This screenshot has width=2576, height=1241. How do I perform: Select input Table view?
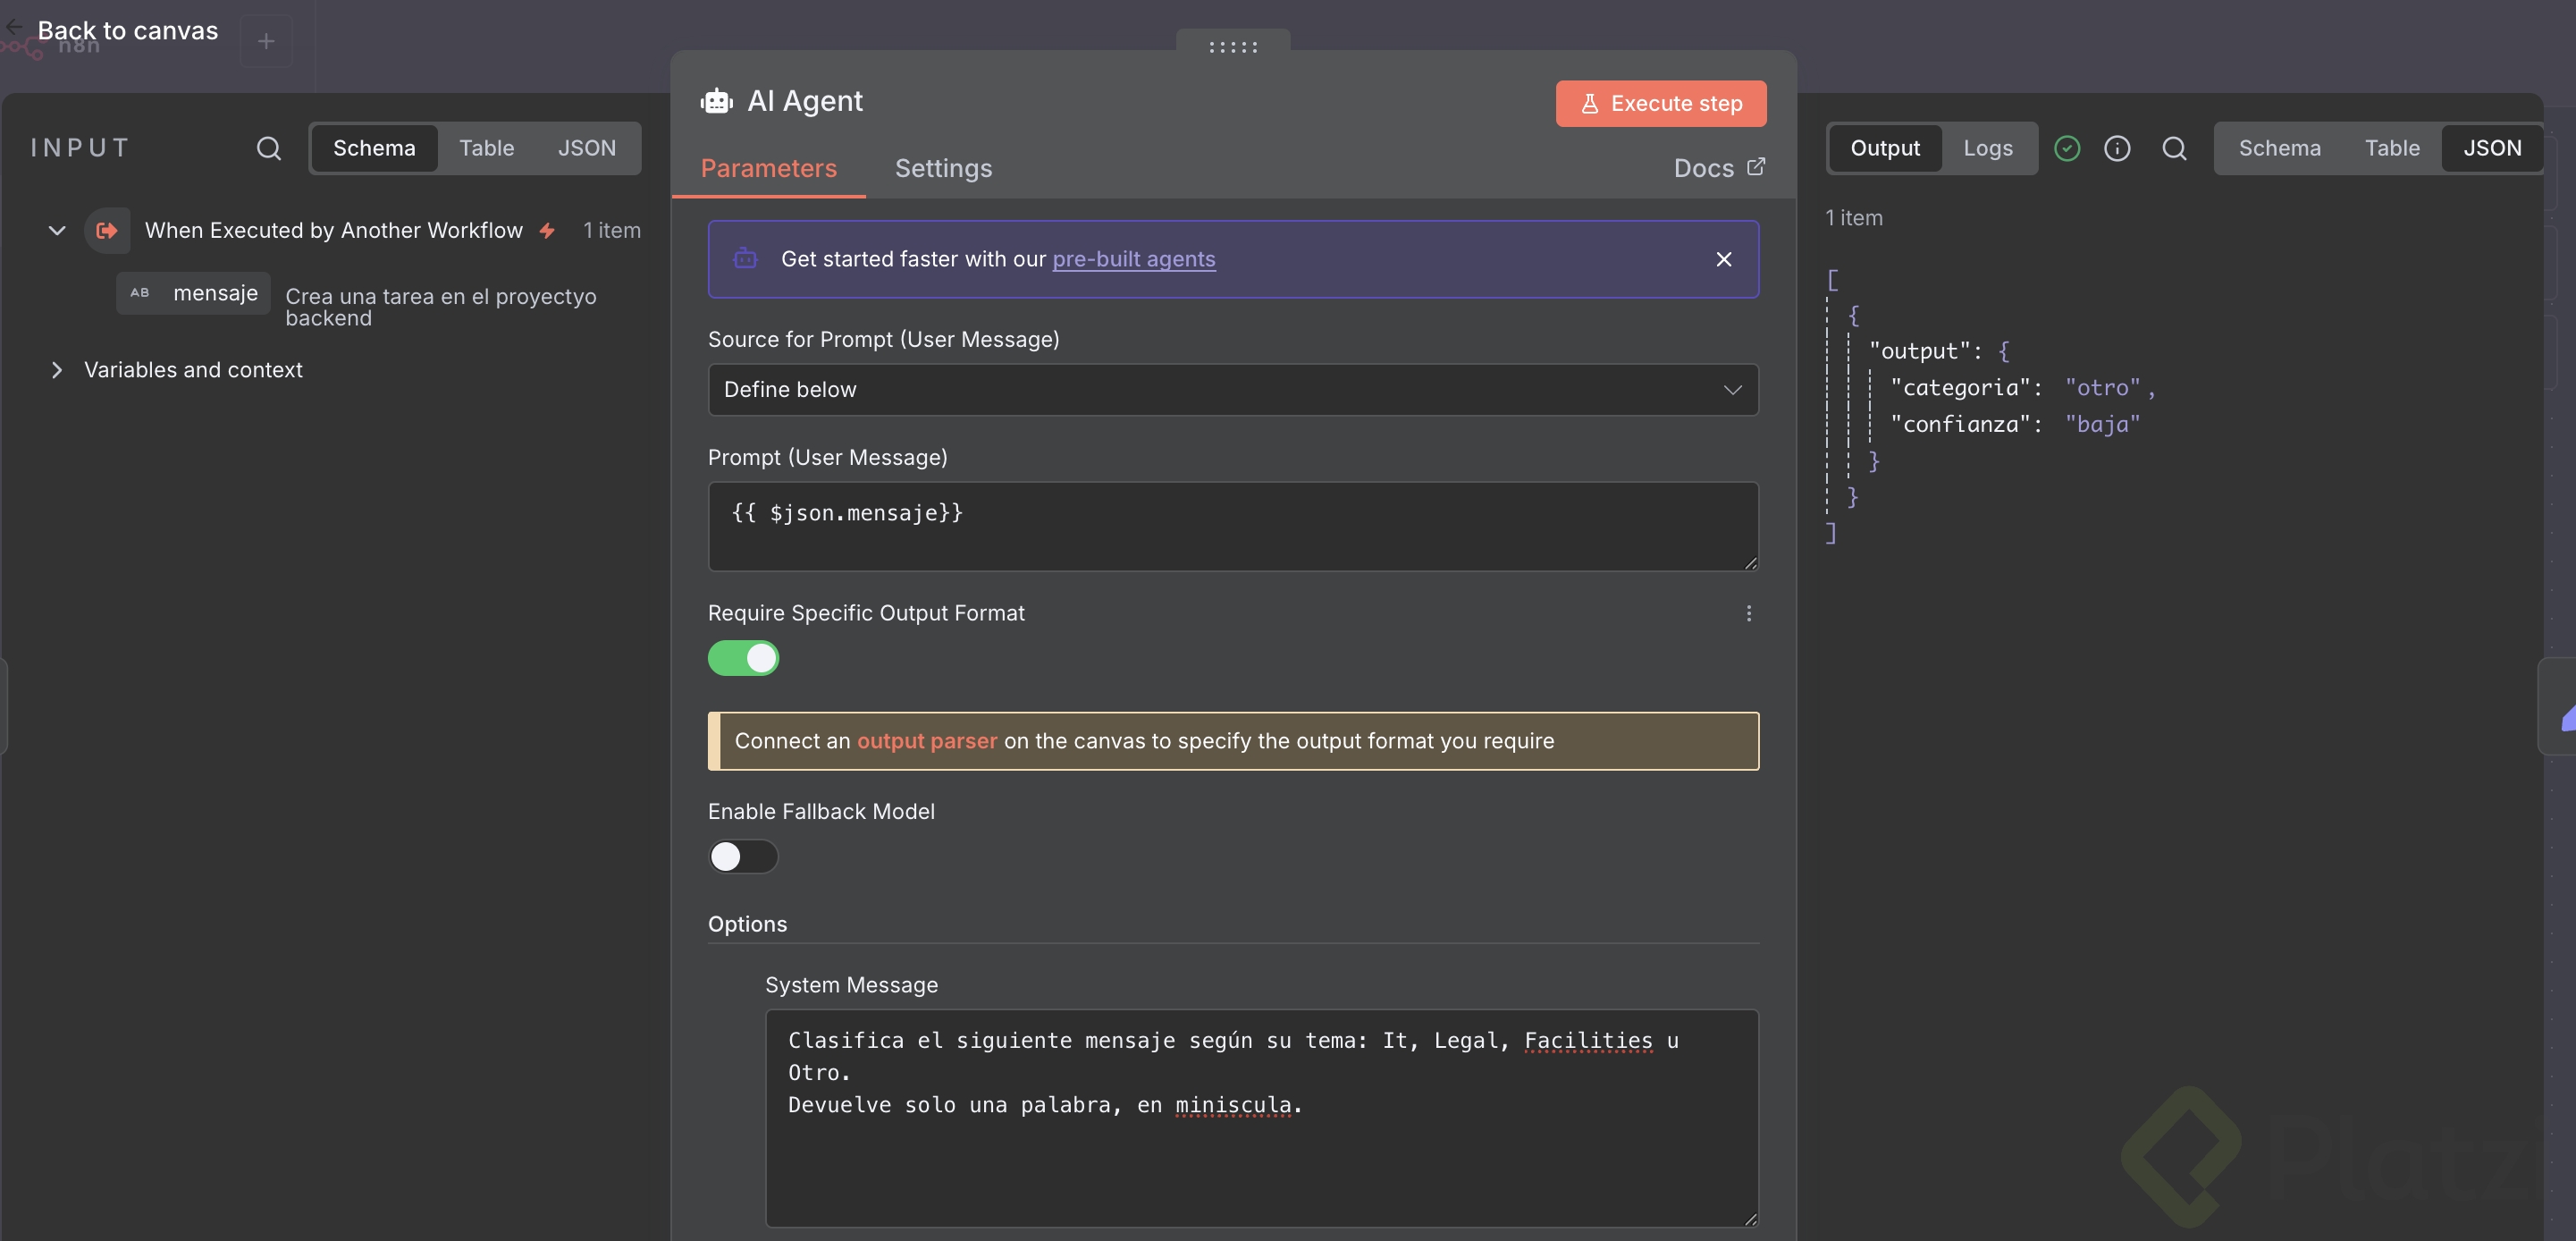[x=486, y=148]
